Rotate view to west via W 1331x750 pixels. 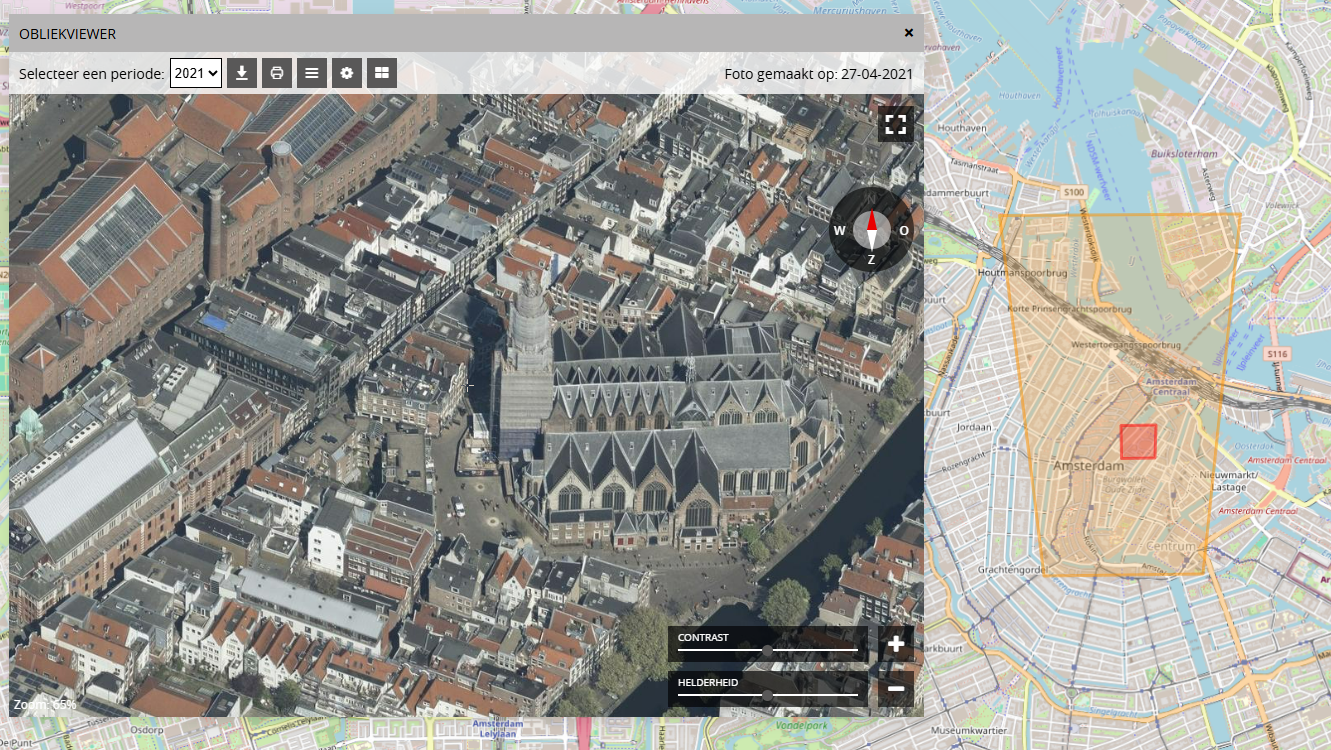point(840,231)
